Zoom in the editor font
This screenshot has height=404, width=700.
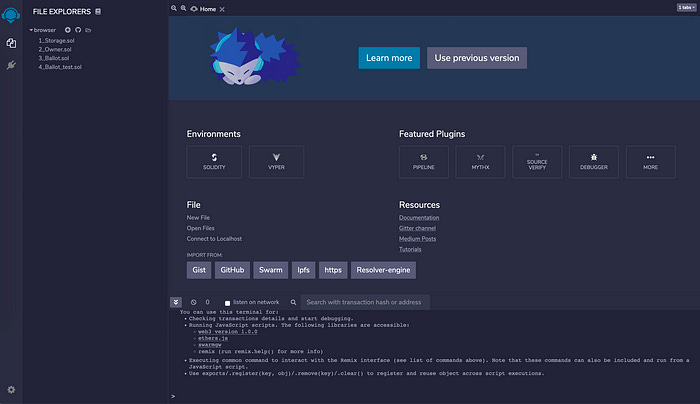(x=183, y=8)
